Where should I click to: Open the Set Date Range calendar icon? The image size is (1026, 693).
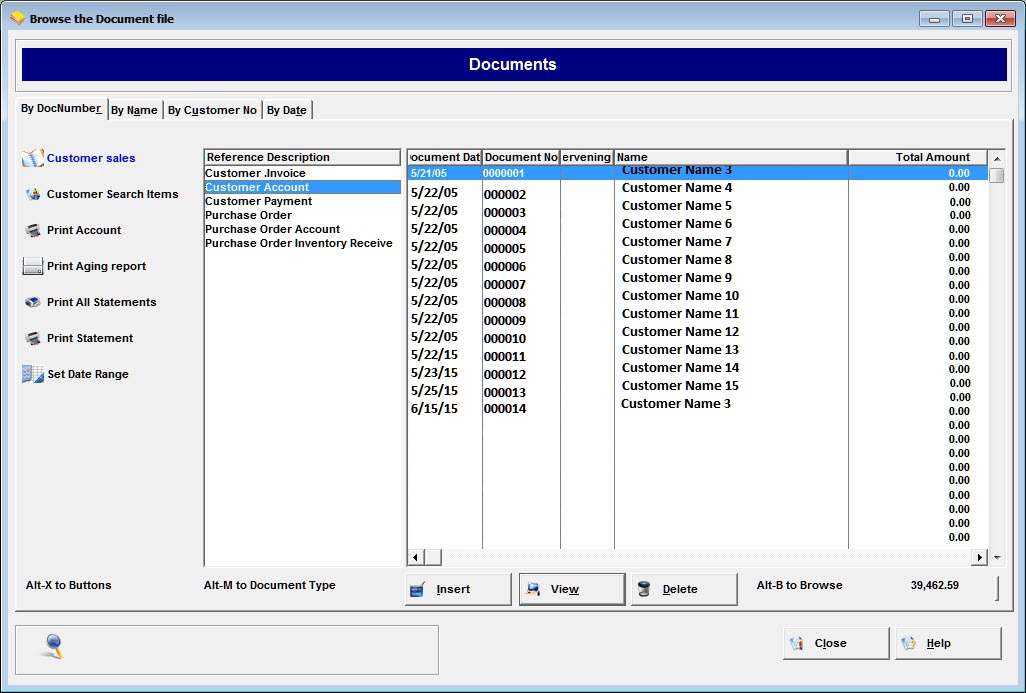[x=33, y=374]
